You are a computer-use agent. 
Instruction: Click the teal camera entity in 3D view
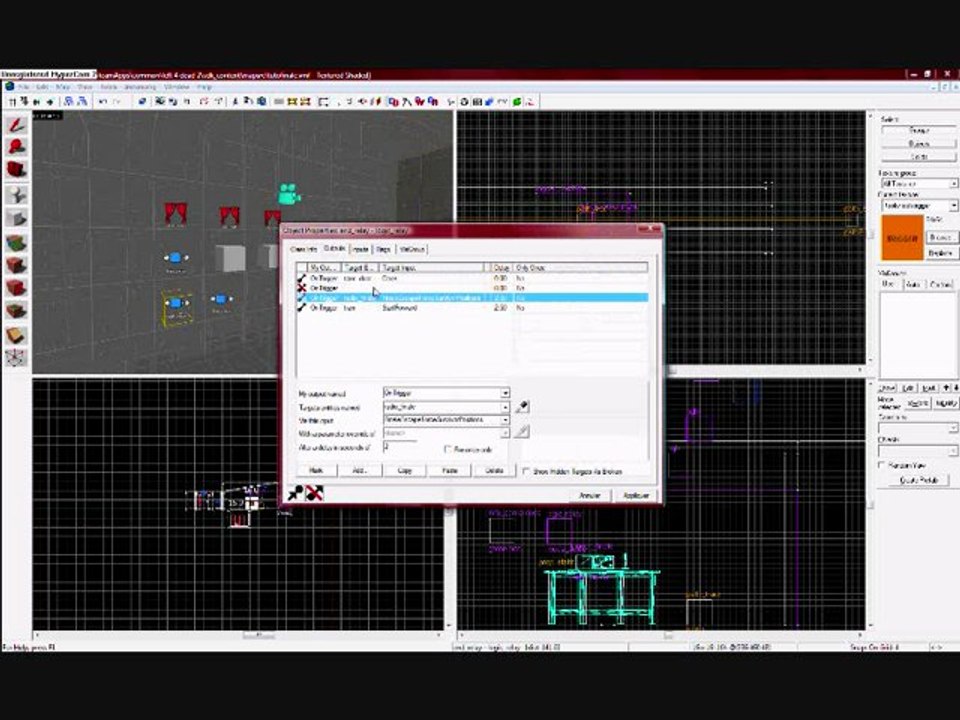click(x=288, y=194)
